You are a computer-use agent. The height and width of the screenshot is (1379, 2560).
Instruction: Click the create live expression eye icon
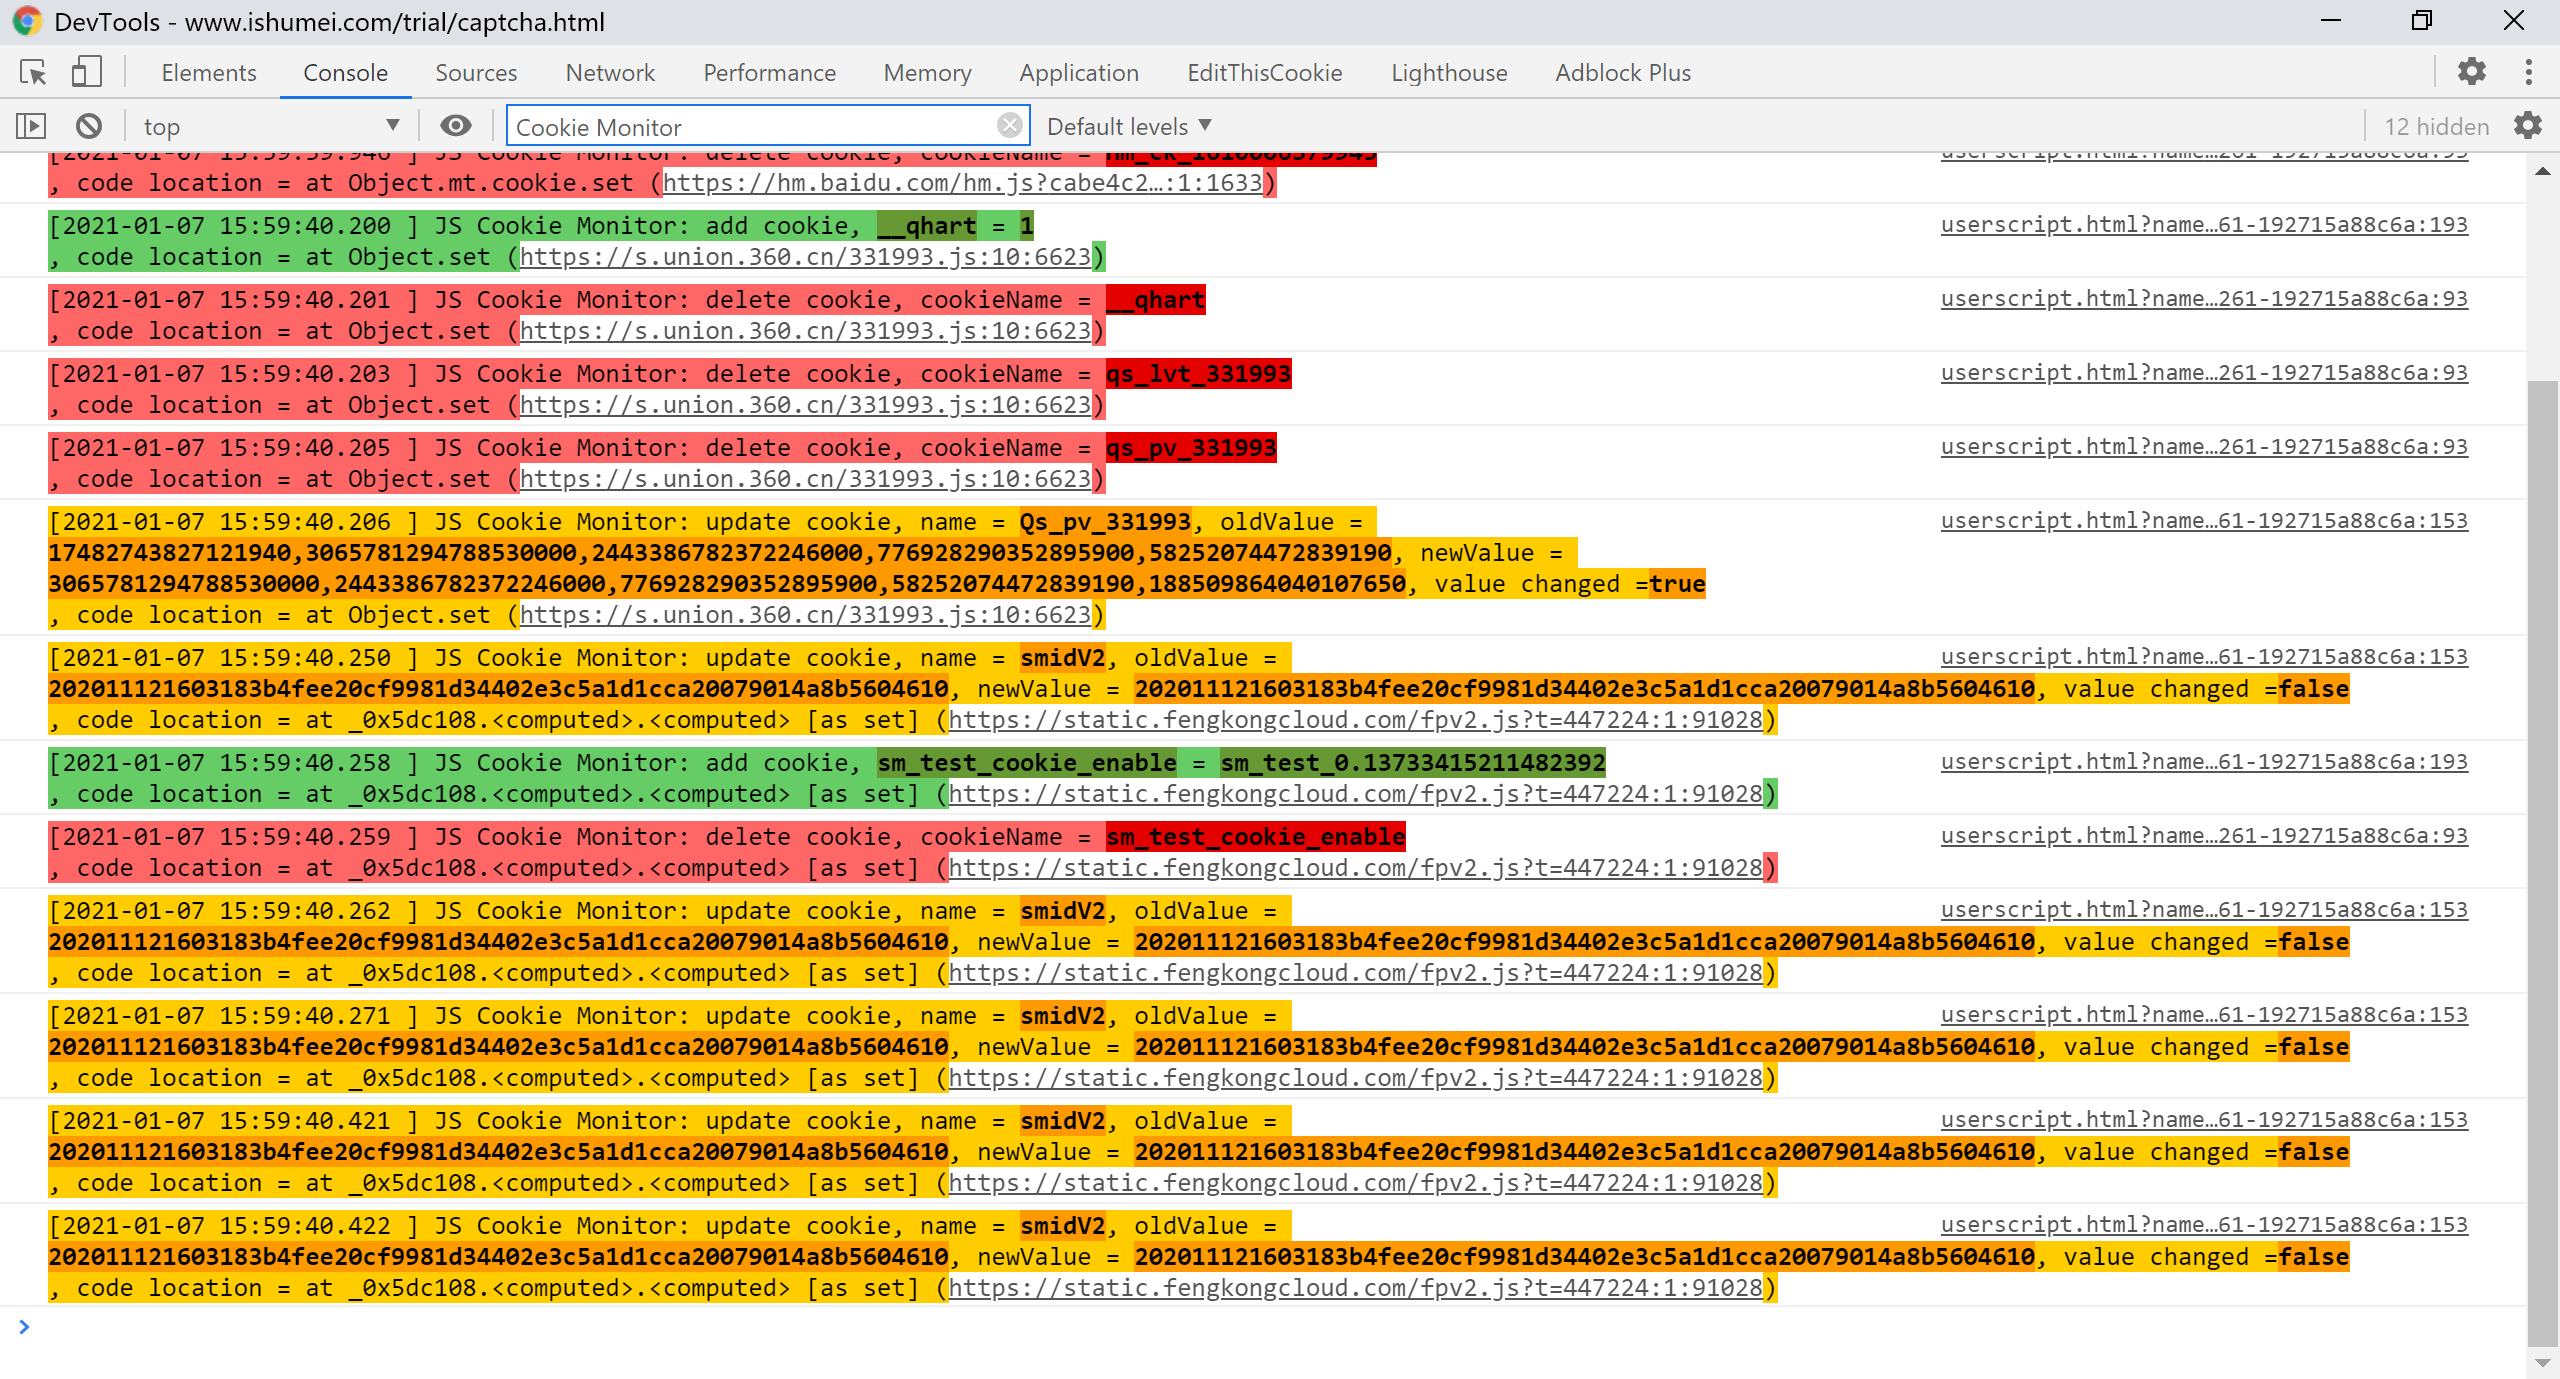pyautogui.click(x=455, y=124)
